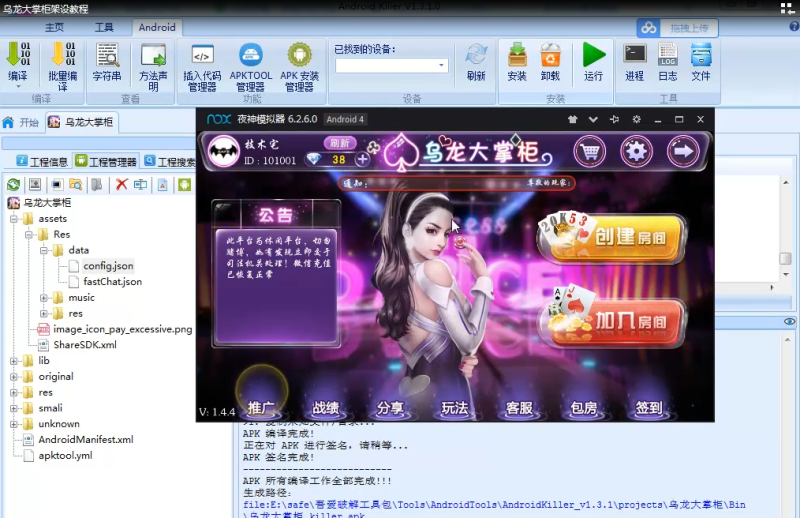The image size is (800, 518).
Task: Expand the original folder
Action: (14, 377)
